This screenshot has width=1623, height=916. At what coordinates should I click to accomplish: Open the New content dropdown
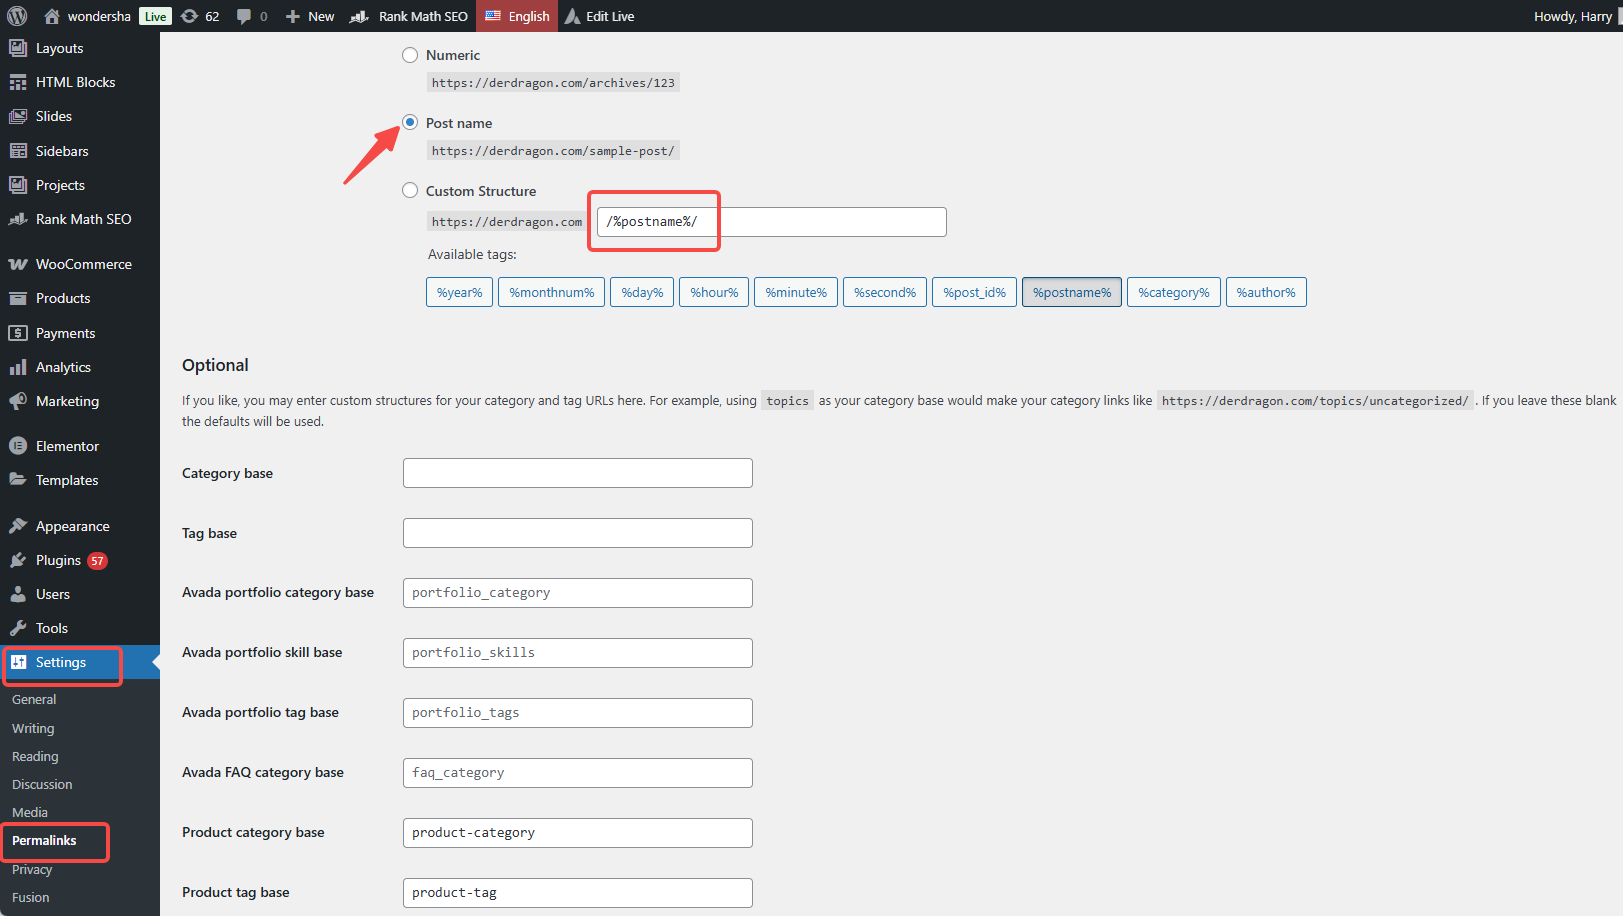click(310, 16)
